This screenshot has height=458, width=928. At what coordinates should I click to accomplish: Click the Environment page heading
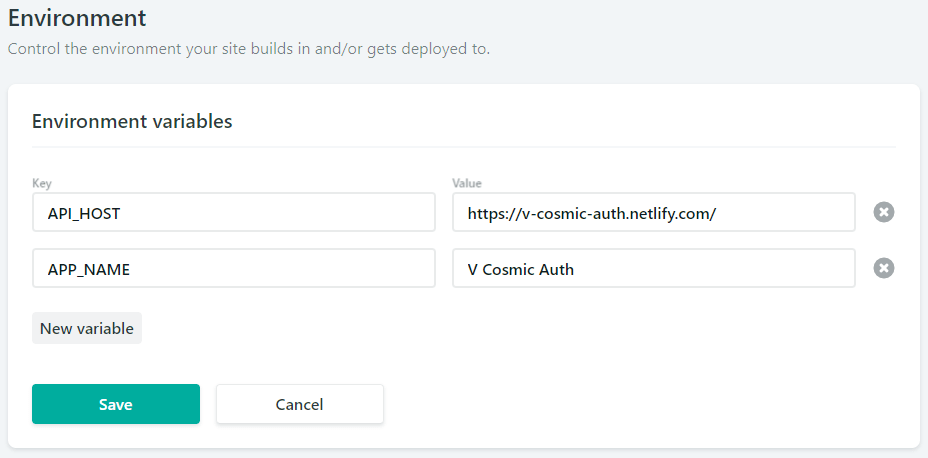77,18
